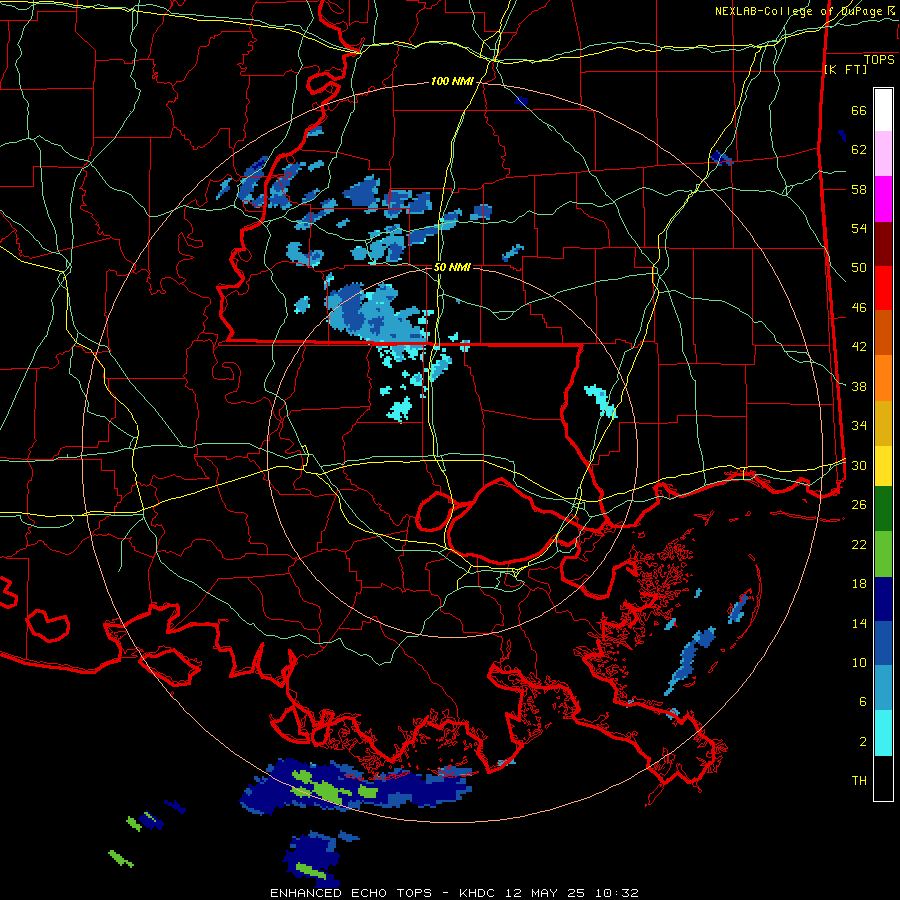
Task: Click the legend value '22'
Action: [x=859, y=544]
